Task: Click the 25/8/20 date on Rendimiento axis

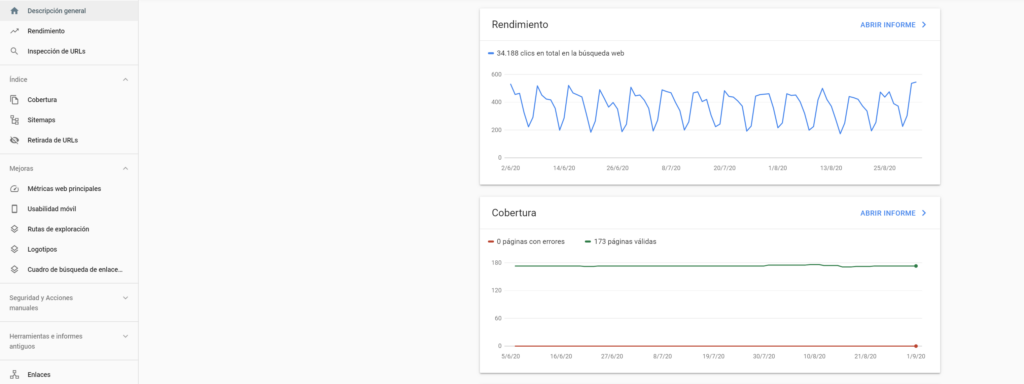Action: (884, 168)
